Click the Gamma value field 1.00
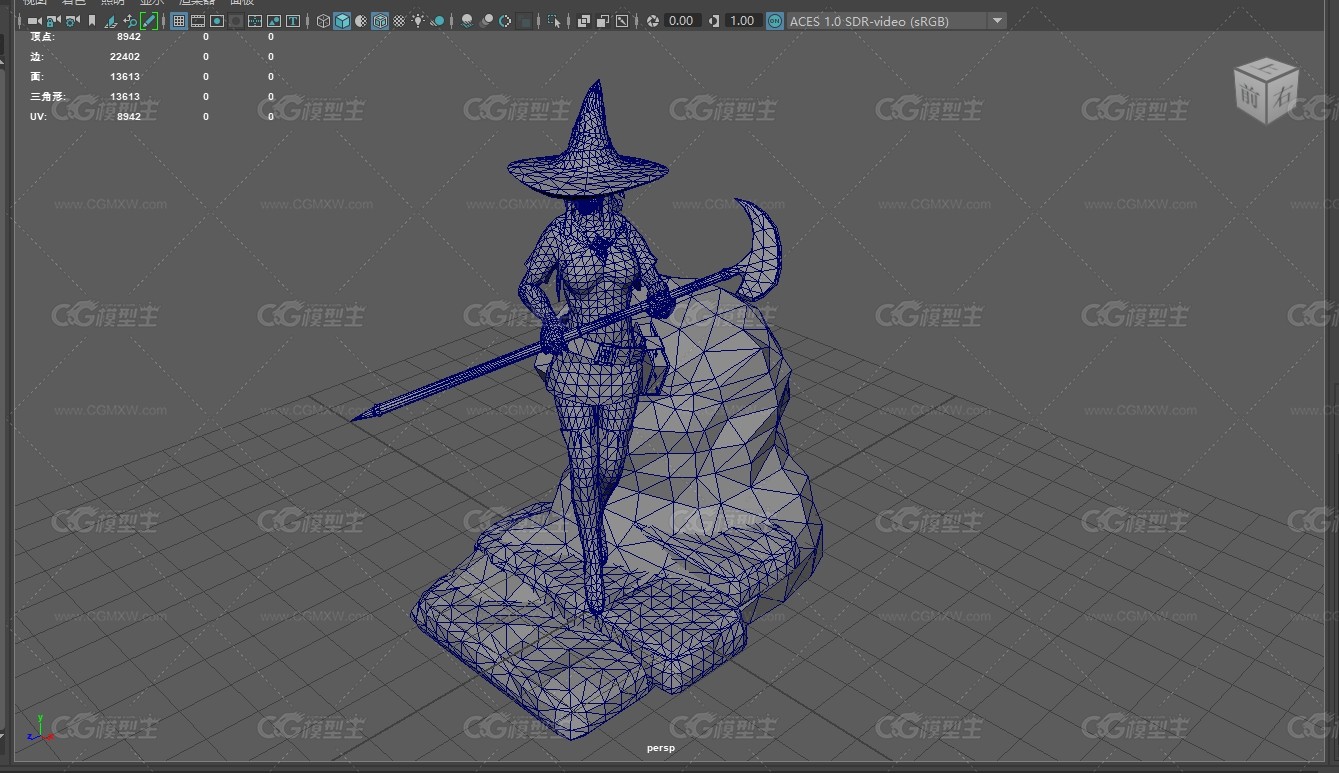Image resolution: width=1339 pixels, height=773 pixels. pos(742,20)
